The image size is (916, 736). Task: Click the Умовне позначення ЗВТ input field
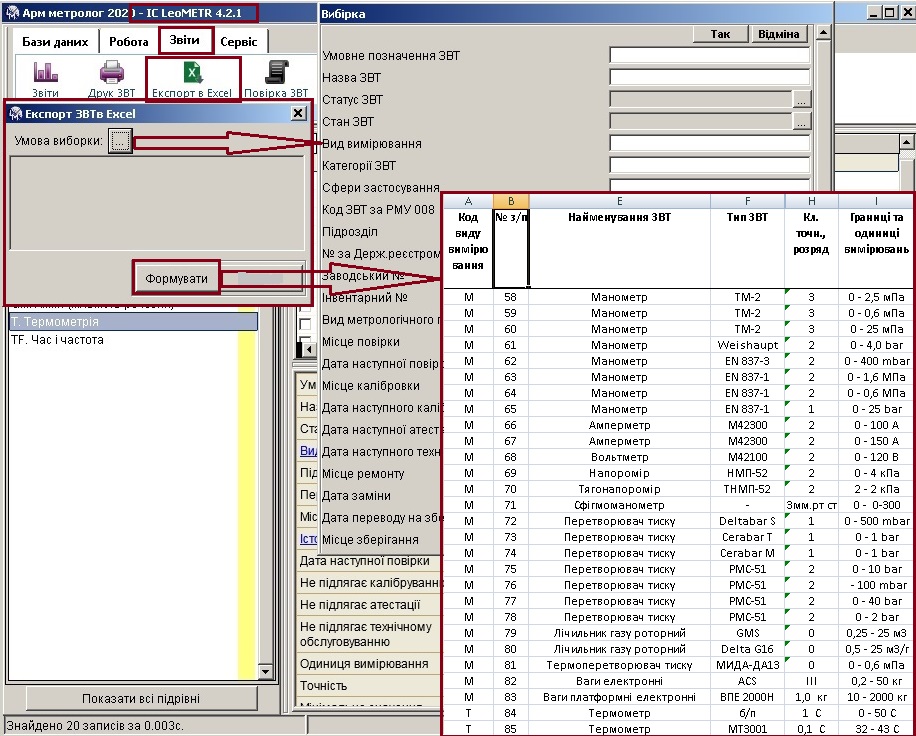coord(709,56)
